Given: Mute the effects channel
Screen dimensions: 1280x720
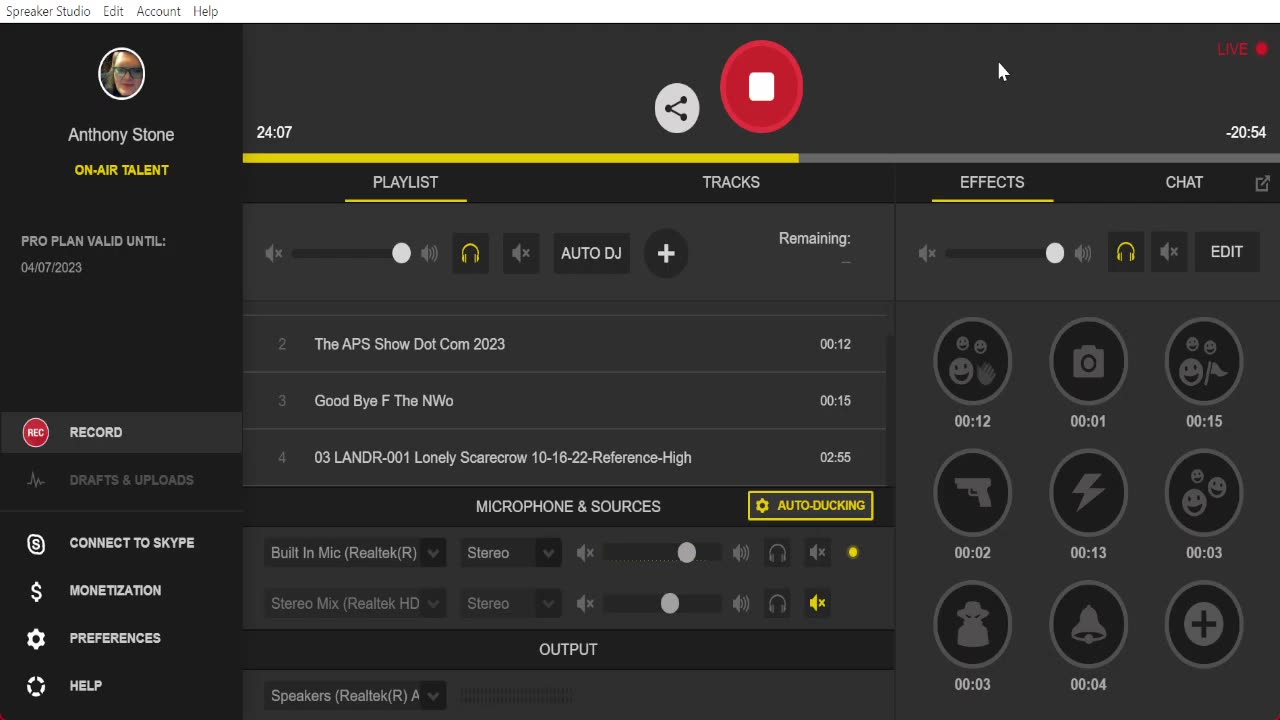Looking at the screenshot, I should tap(1169, 252).
